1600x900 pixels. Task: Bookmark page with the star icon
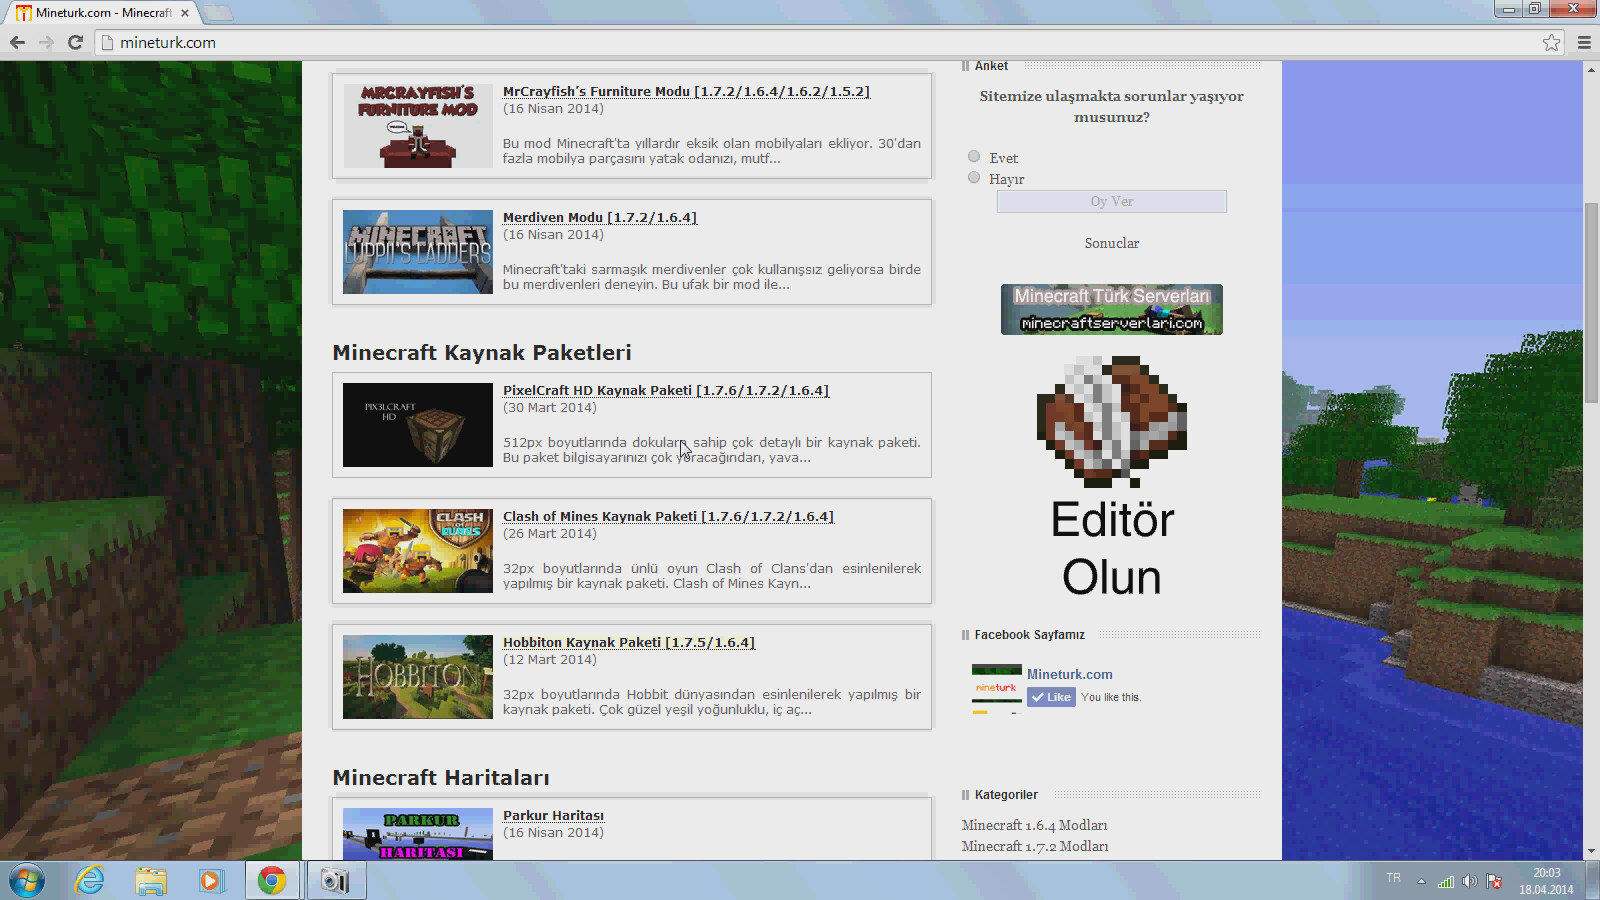[x=1551, y=42]
